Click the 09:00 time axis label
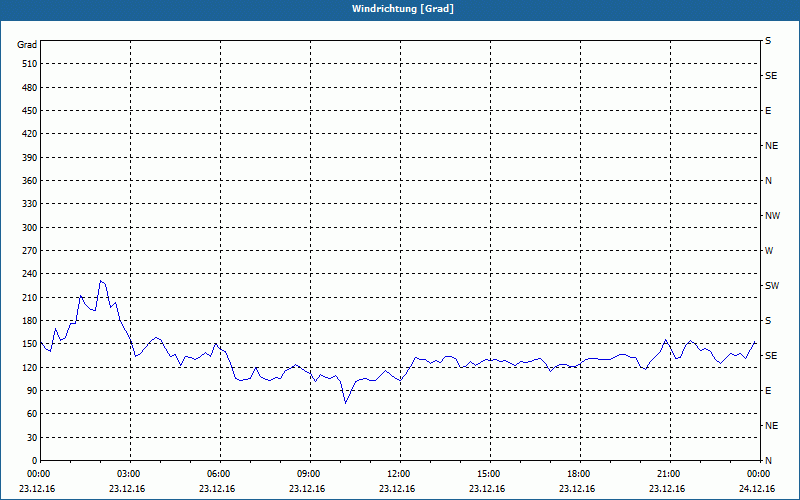 pyautogui.click(x=309, y=474)
